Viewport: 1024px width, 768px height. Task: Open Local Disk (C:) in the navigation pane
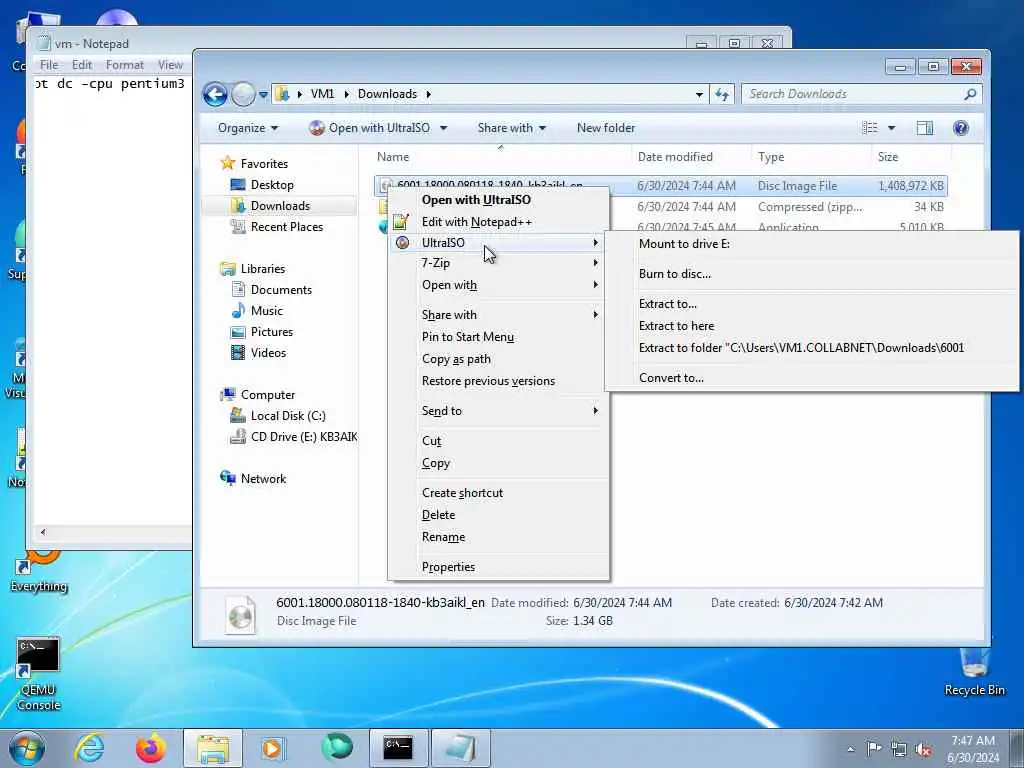(x=287, y=415)
